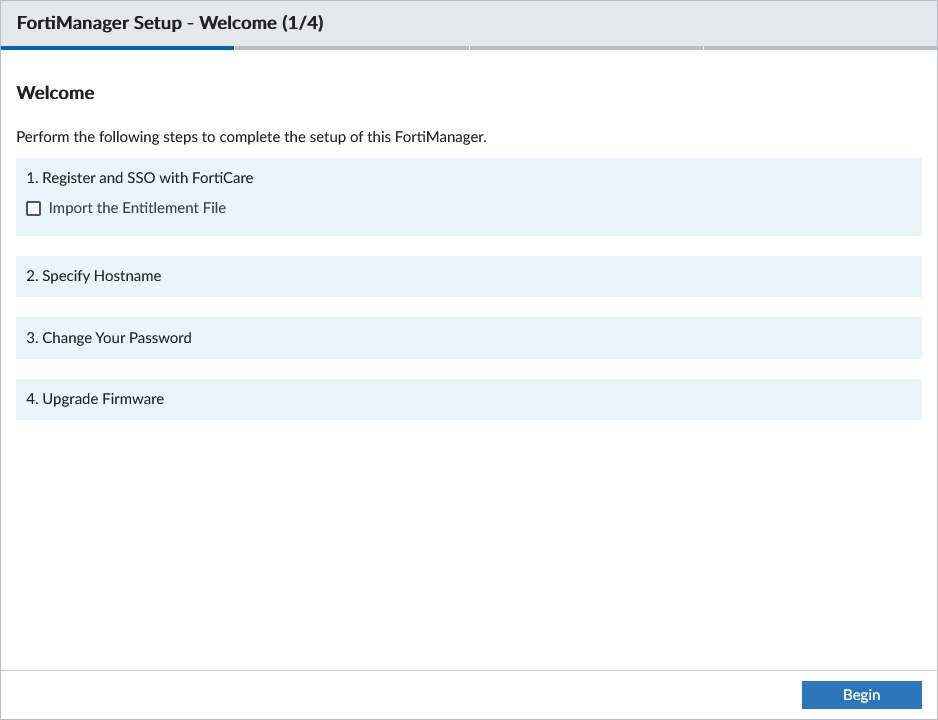Viewport: 938px width, 720px height.
Task: Select the first wizard progress segment
Action: tap(117, 46)
